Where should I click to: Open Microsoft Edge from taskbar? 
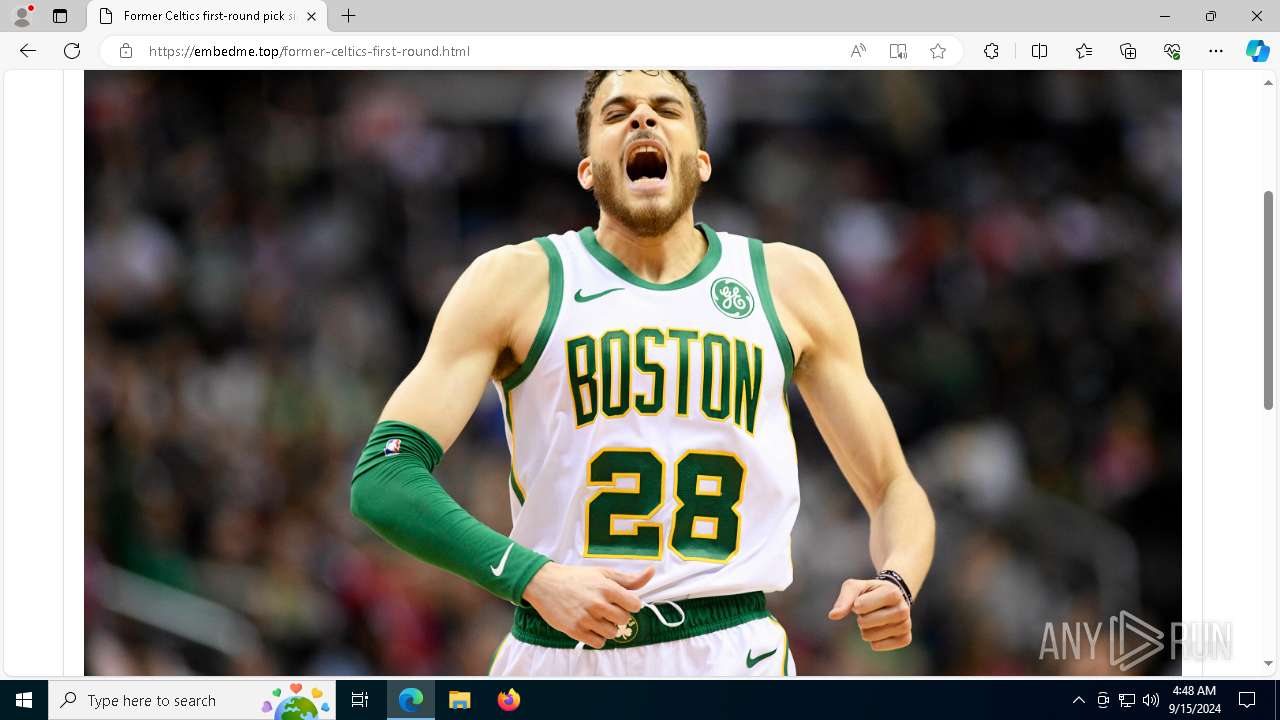pyautogui.click(x=411, y=700)
